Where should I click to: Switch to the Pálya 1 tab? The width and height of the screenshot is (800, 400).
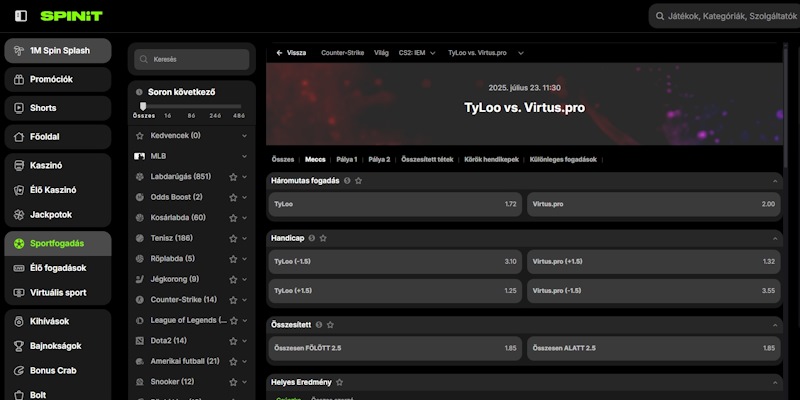347,159
